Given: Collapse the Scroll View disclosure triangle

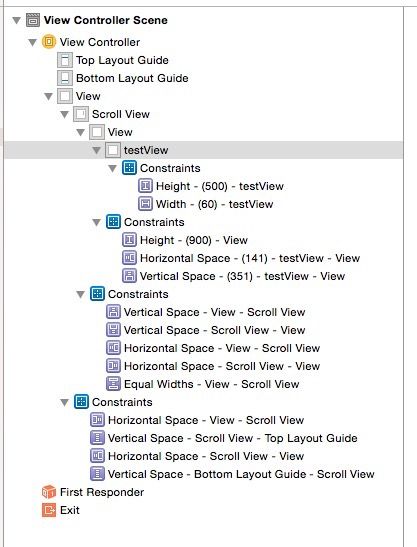Looking at the screenshot, I should point(65,114).
